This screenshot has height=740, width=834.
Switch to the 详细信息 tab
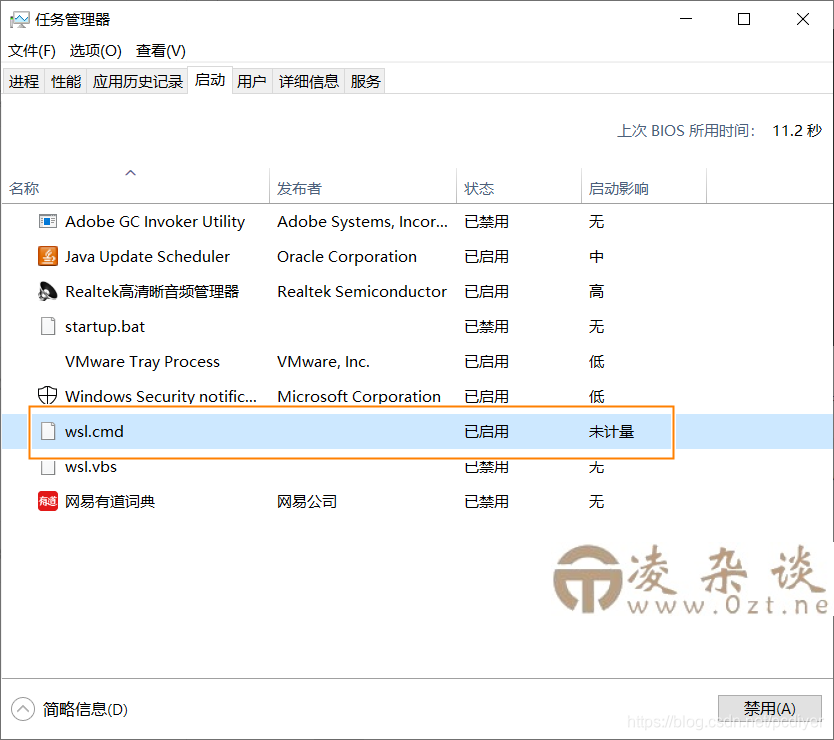point(309,81)
